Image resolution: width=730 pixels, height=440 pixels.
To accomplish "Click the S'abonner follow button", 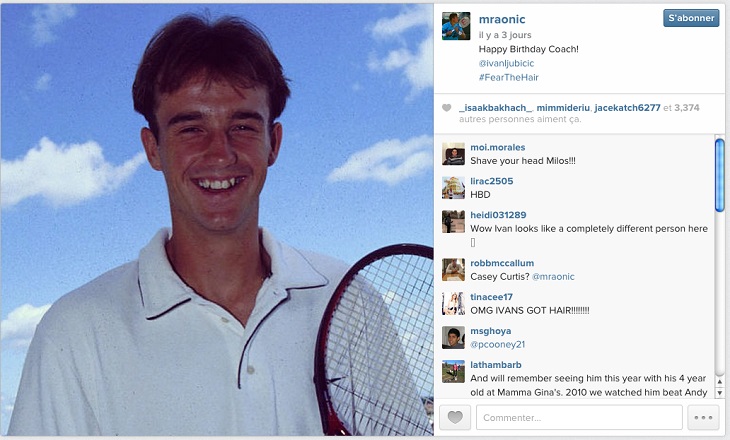I will pos(691,18).
